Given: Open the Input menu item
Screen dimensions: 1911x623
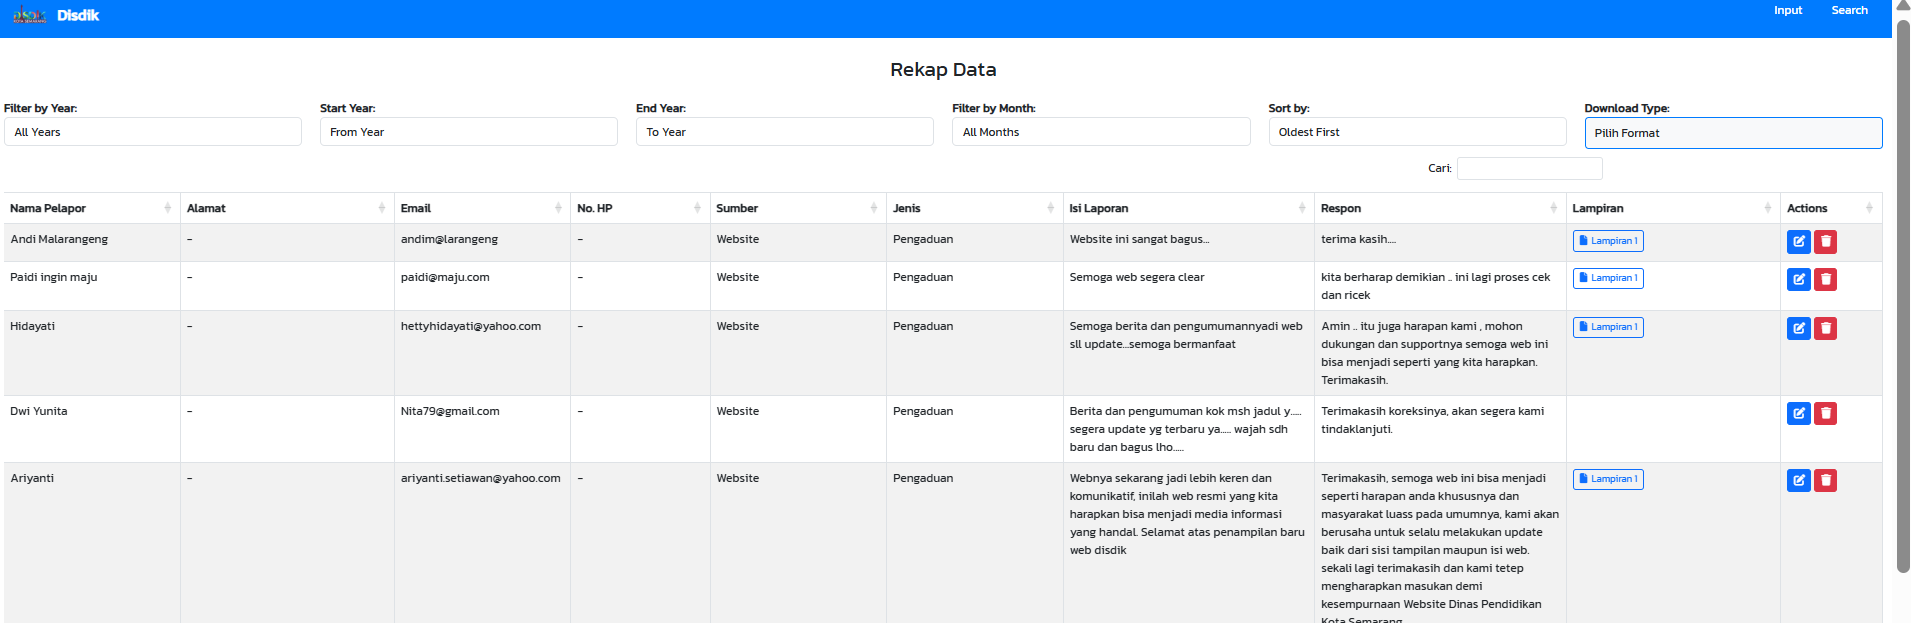Looking at the screenshot, I should [1787, 11].
